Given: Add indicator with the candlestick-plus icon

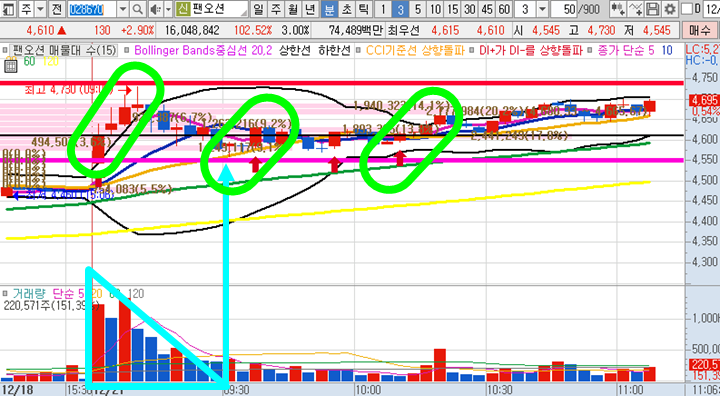Looking at the screenshot, I should (618, 9).
